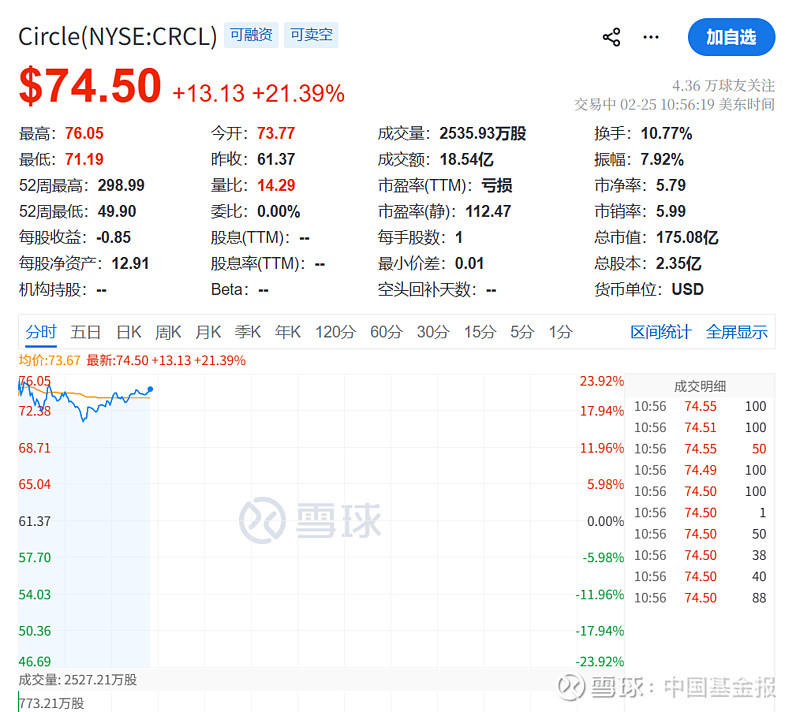Click the 加自选 button

click(733, 38)
